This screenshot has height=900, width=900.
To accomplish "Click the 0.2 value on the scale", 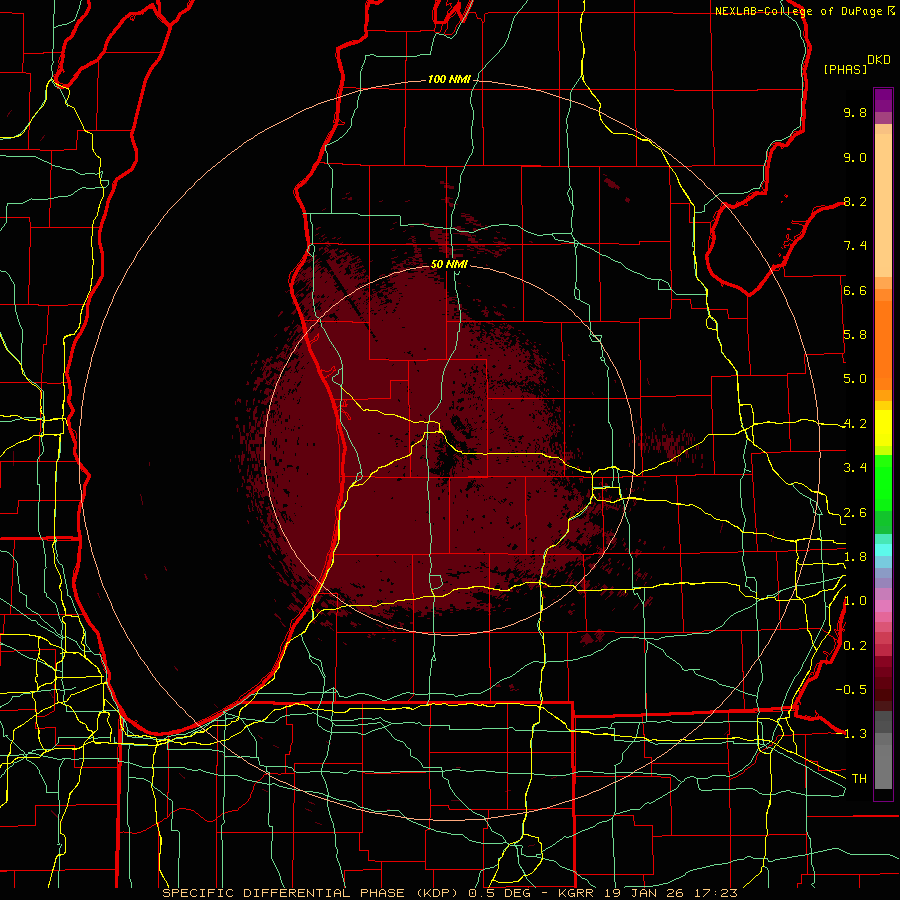I will (x=855, y=646).
